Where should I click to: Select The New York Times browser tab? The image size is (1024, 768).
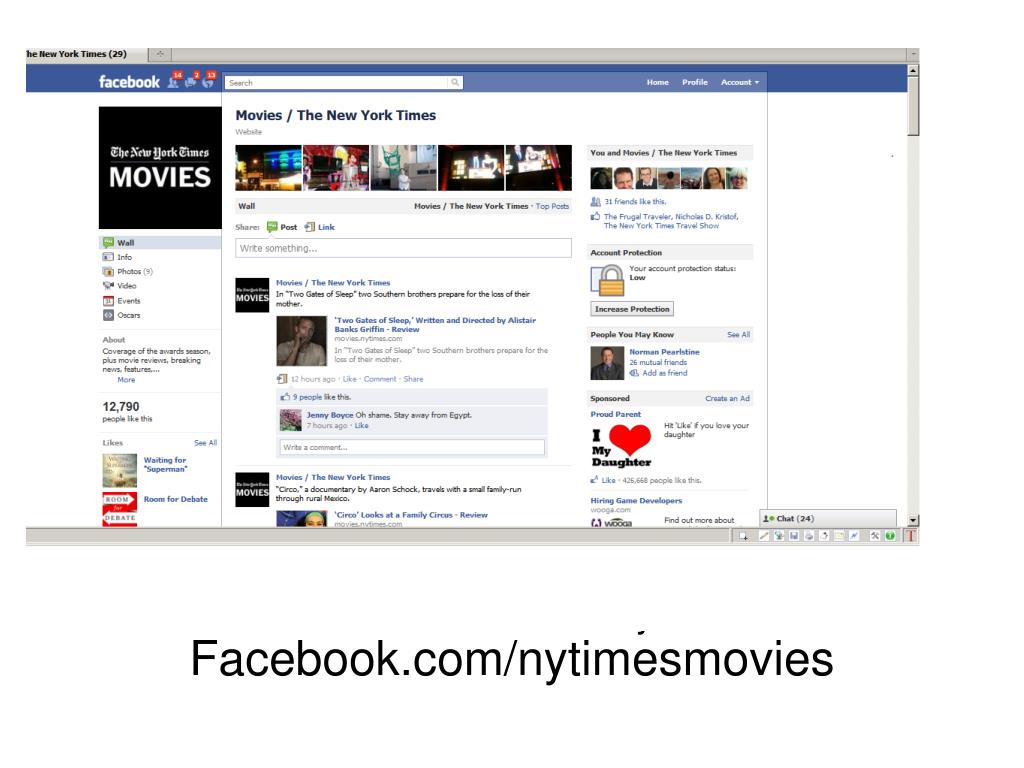click(86, 54)
